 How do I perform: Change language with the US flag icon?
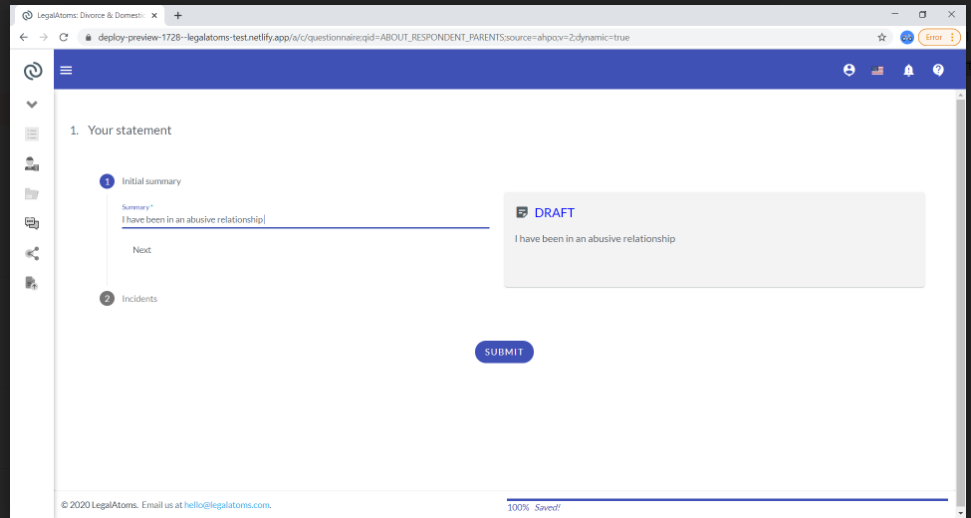(877, 71)
